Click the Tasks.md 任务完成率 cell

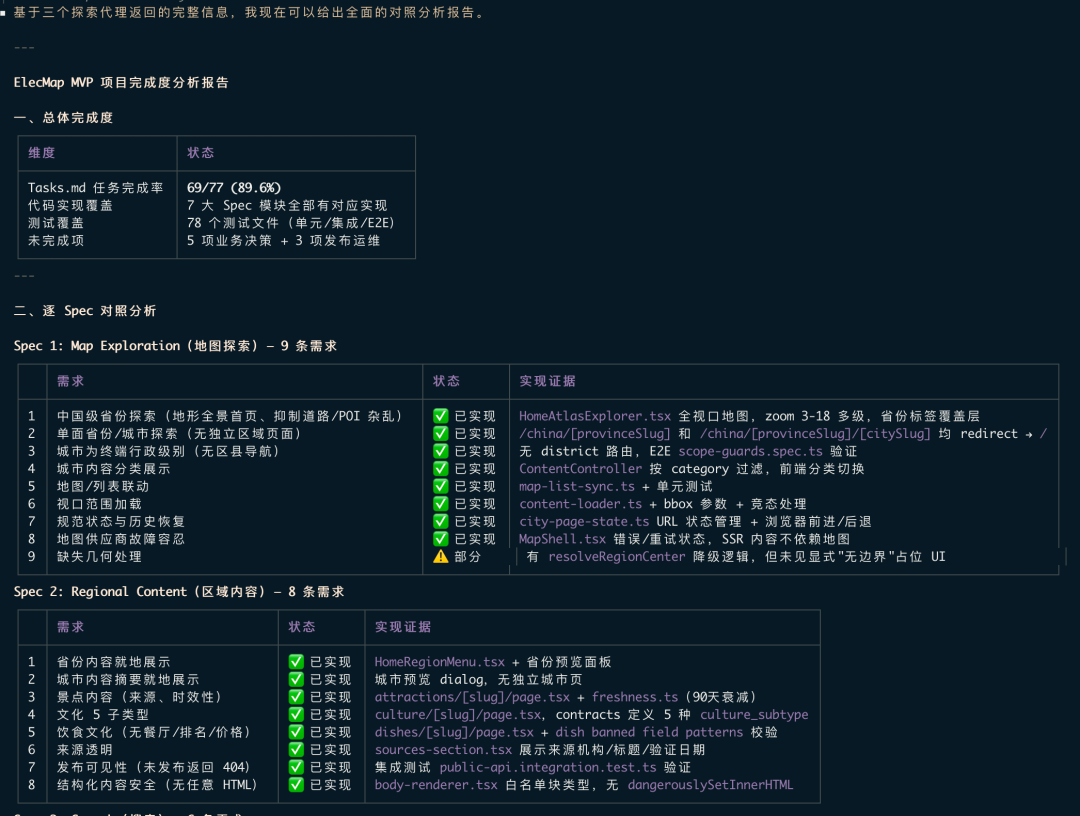pyautogui.click(x=96, y=187)
